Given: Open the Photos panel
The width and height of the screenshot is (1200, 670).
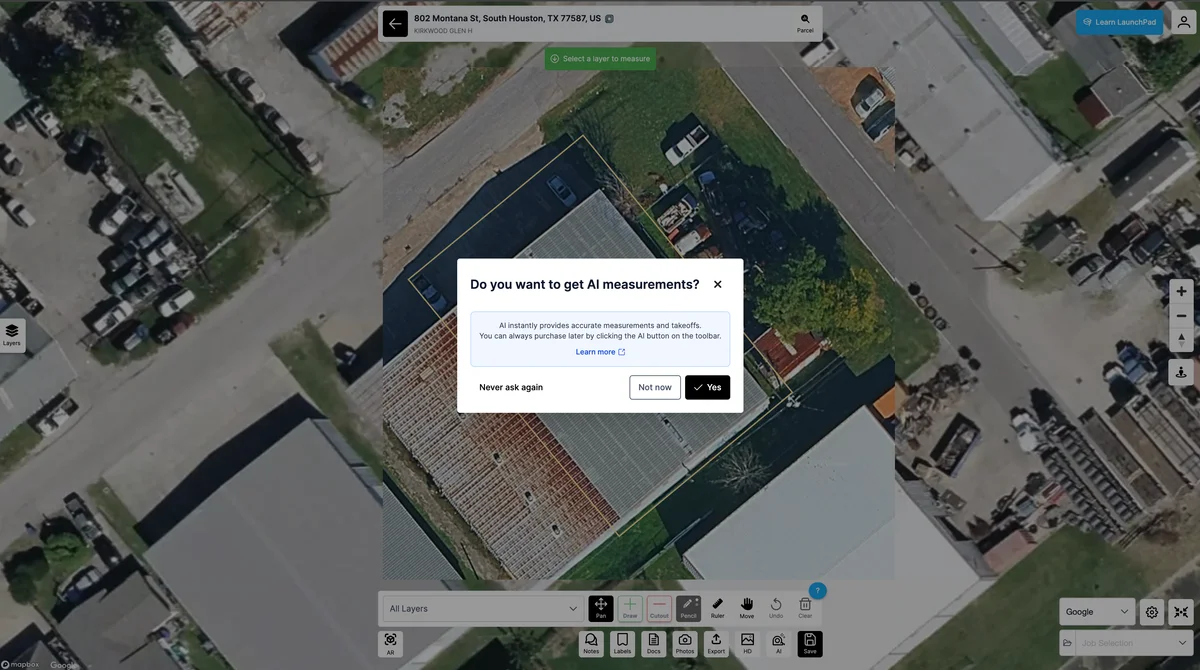Looking at the screenshot, I should (685, 642).
